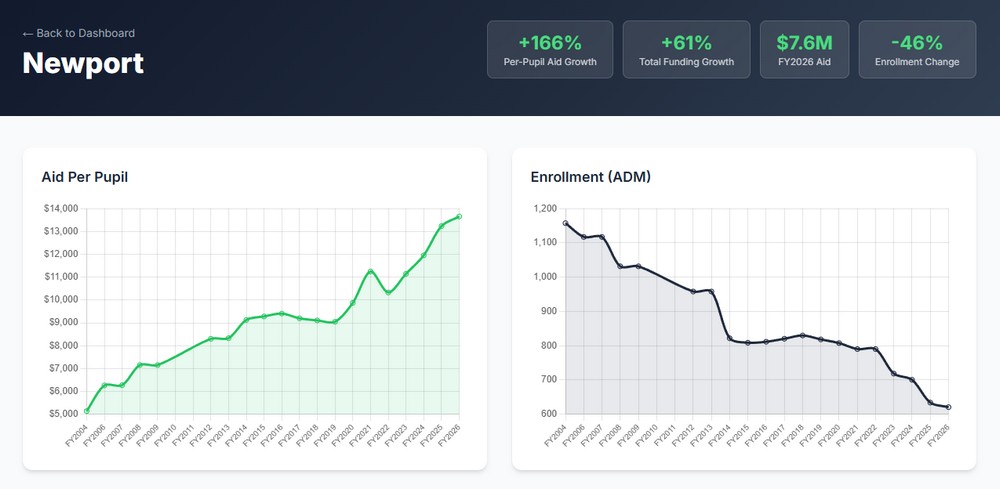
Task: Click FY2004 data point on Aid Per Pupil chart
Action: 87,411
